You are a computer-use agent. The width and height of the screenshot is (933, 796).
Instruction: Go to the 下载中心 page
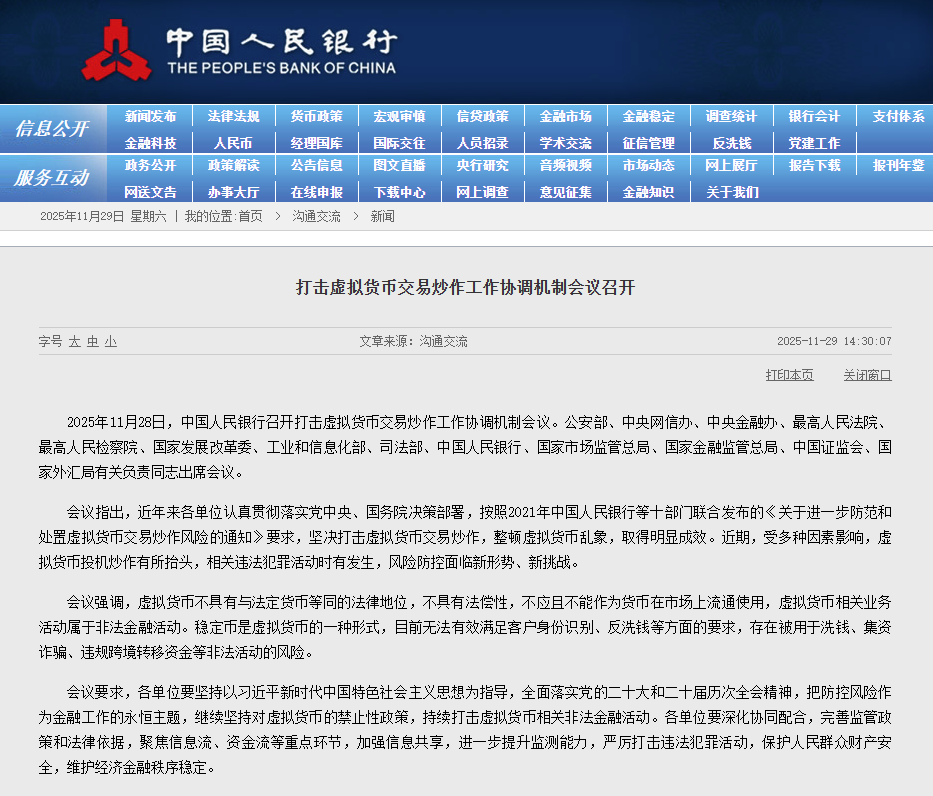point(399,191)
